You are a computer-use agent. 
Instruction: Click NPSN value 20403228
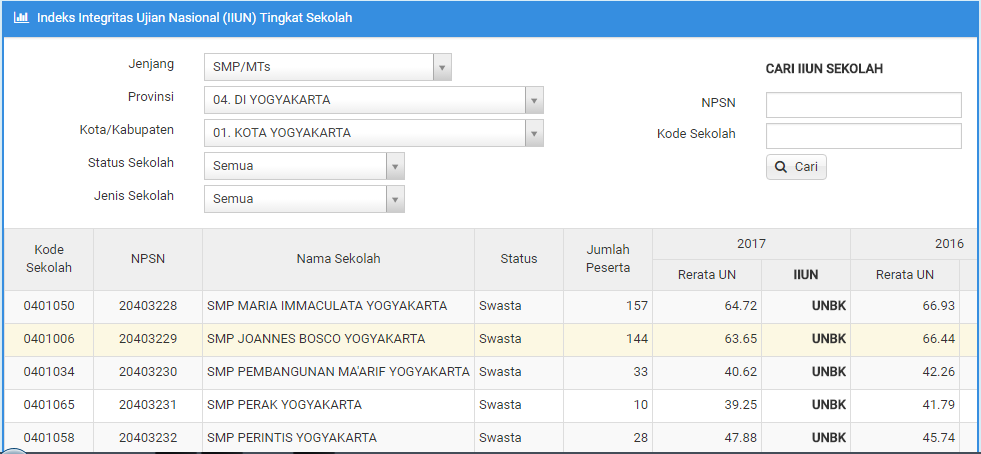pos(148,306)
